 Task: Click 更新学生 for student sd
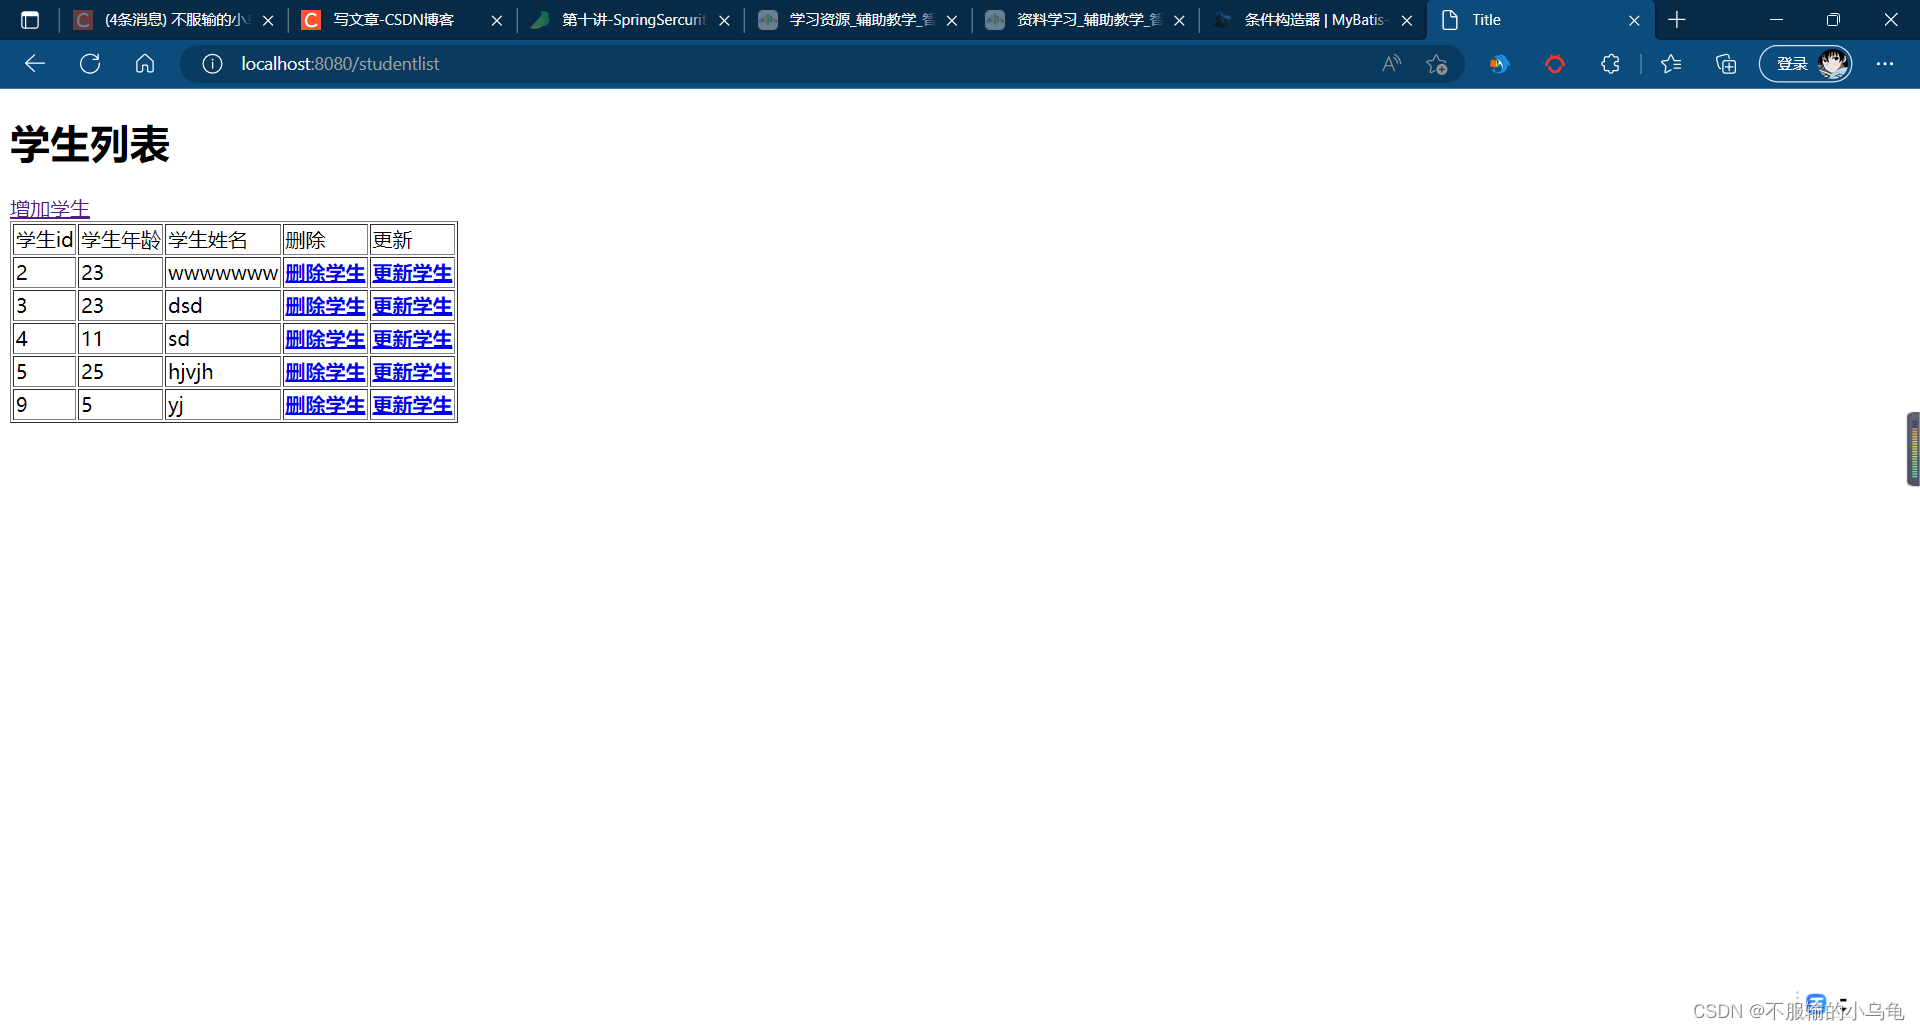(x=412, y=339)
